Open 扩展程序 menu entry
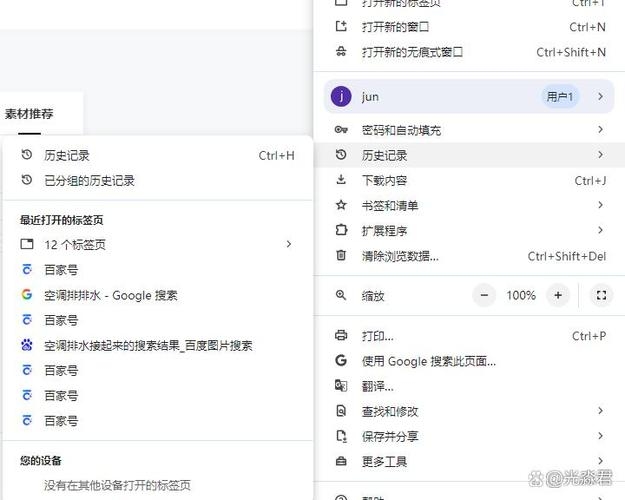The image size is (625, 500). click(x=470, y=230)
